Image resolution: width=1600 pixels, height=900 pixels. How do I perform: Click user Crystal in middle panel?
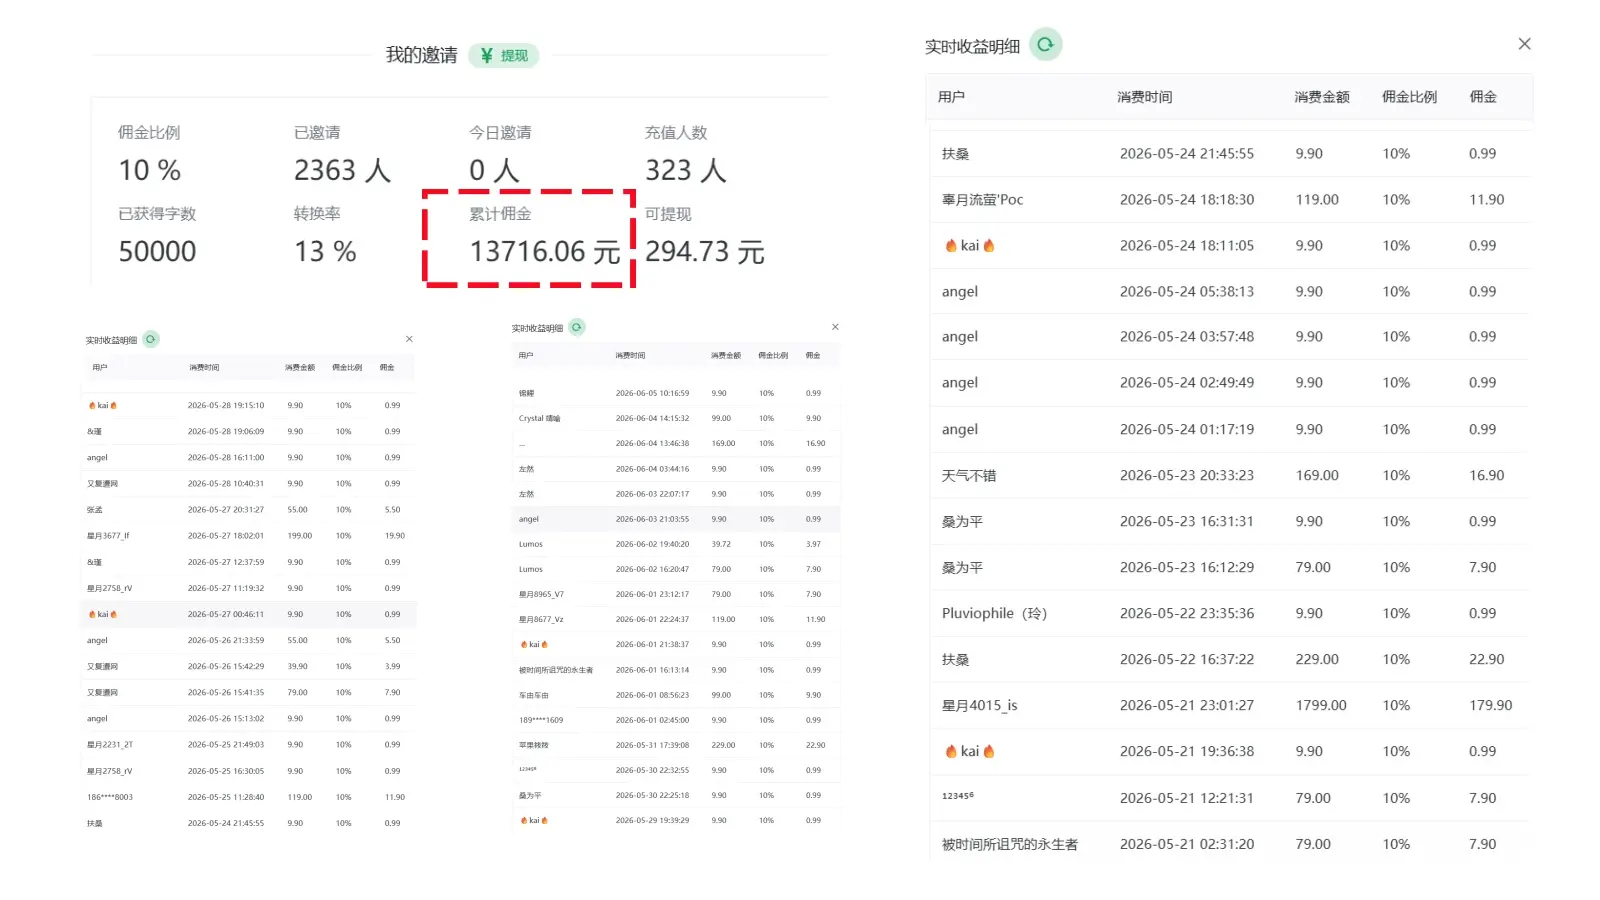tap(540, 419)
